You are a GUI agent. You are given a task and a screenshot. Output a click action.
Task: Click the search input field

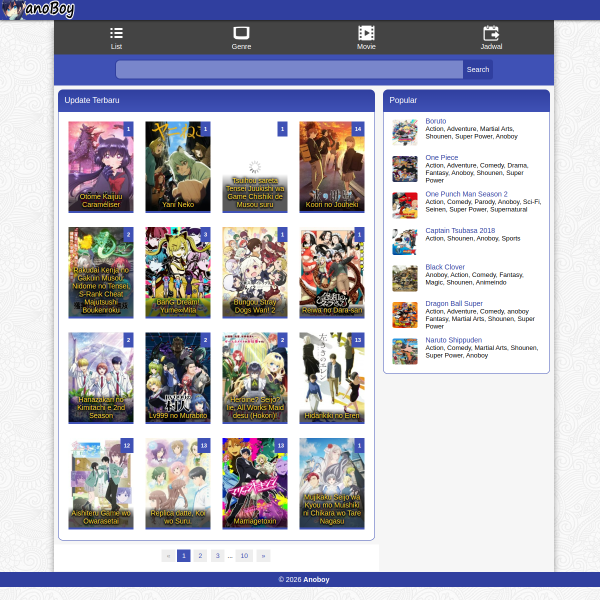(x=289, y=69)
